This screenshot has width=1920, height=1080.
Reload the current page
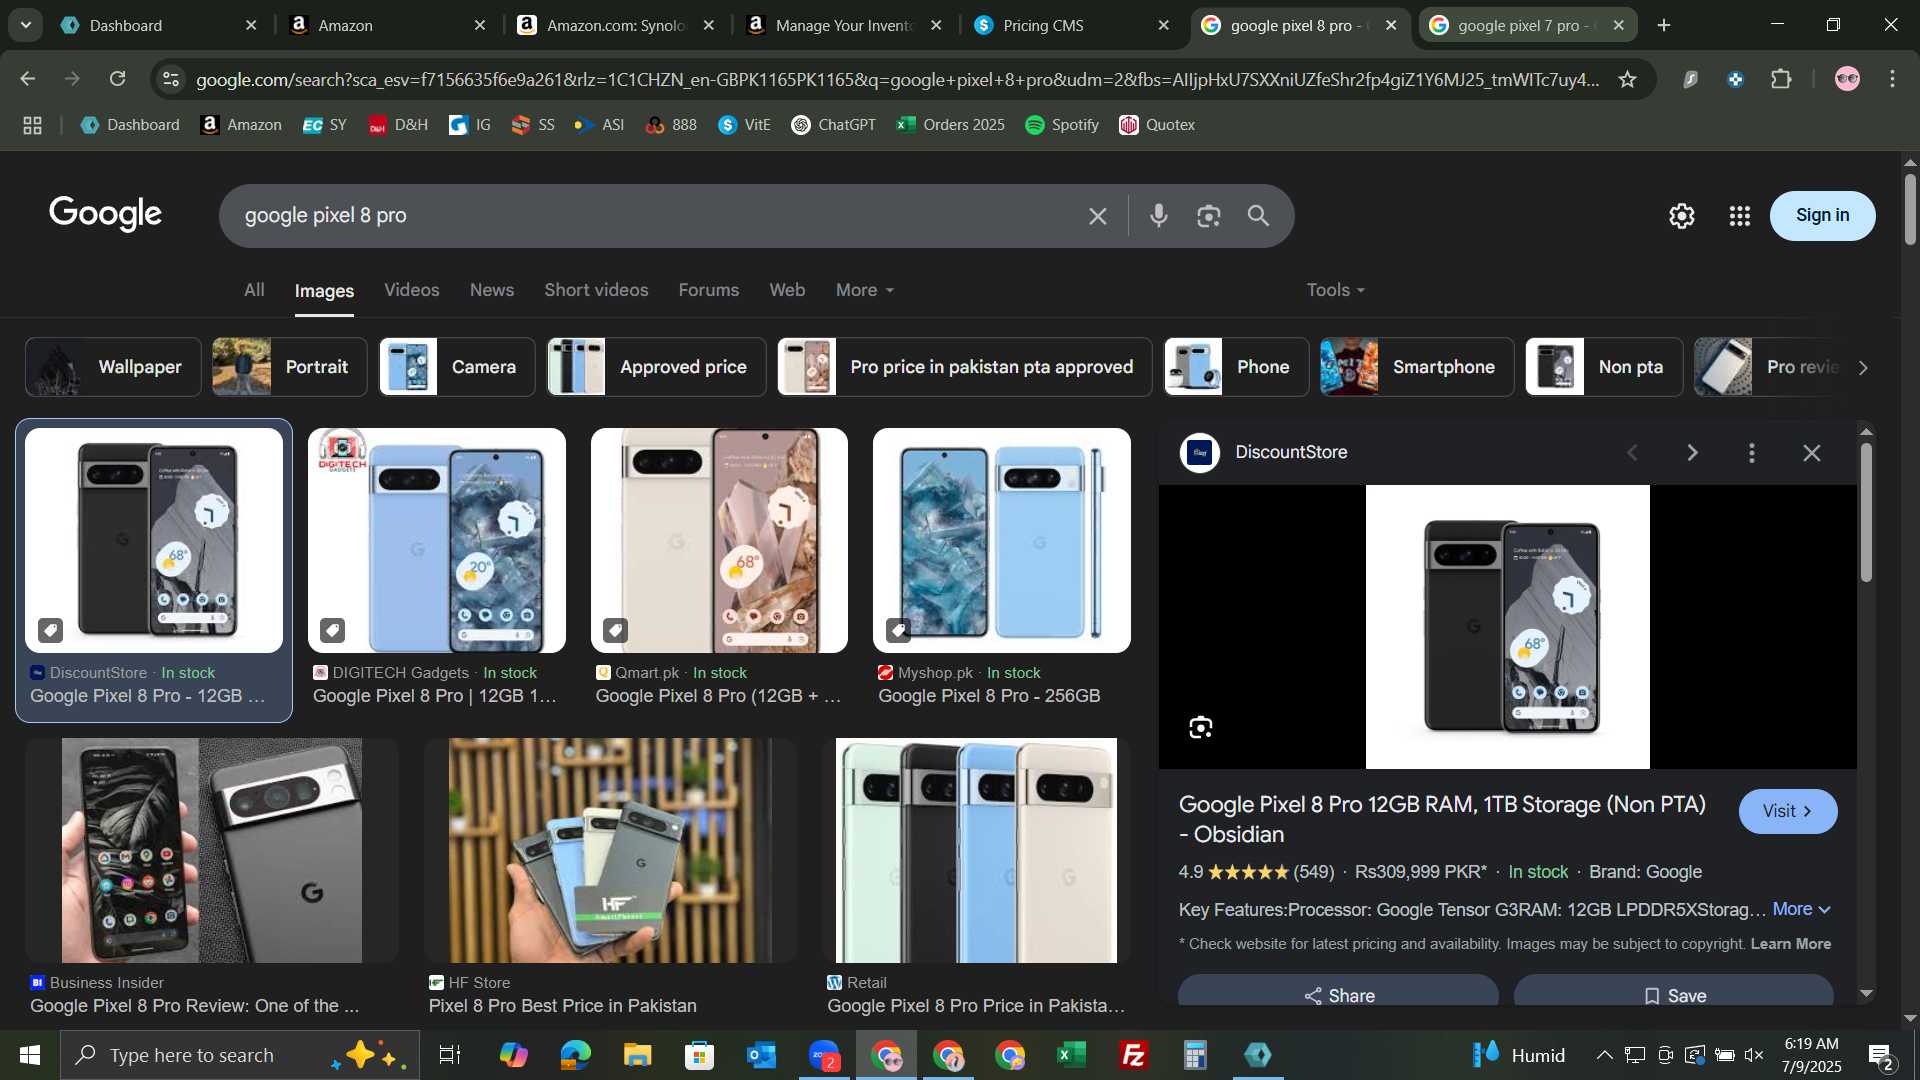[x=117, y=79]
